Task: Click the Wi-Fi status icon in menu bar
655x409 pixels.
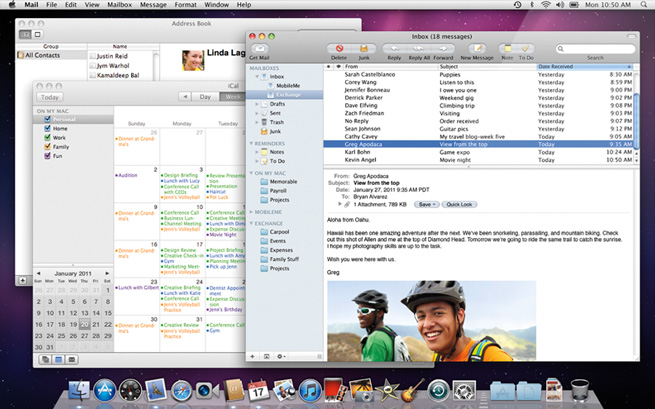Action: click(x=546, y=5)
